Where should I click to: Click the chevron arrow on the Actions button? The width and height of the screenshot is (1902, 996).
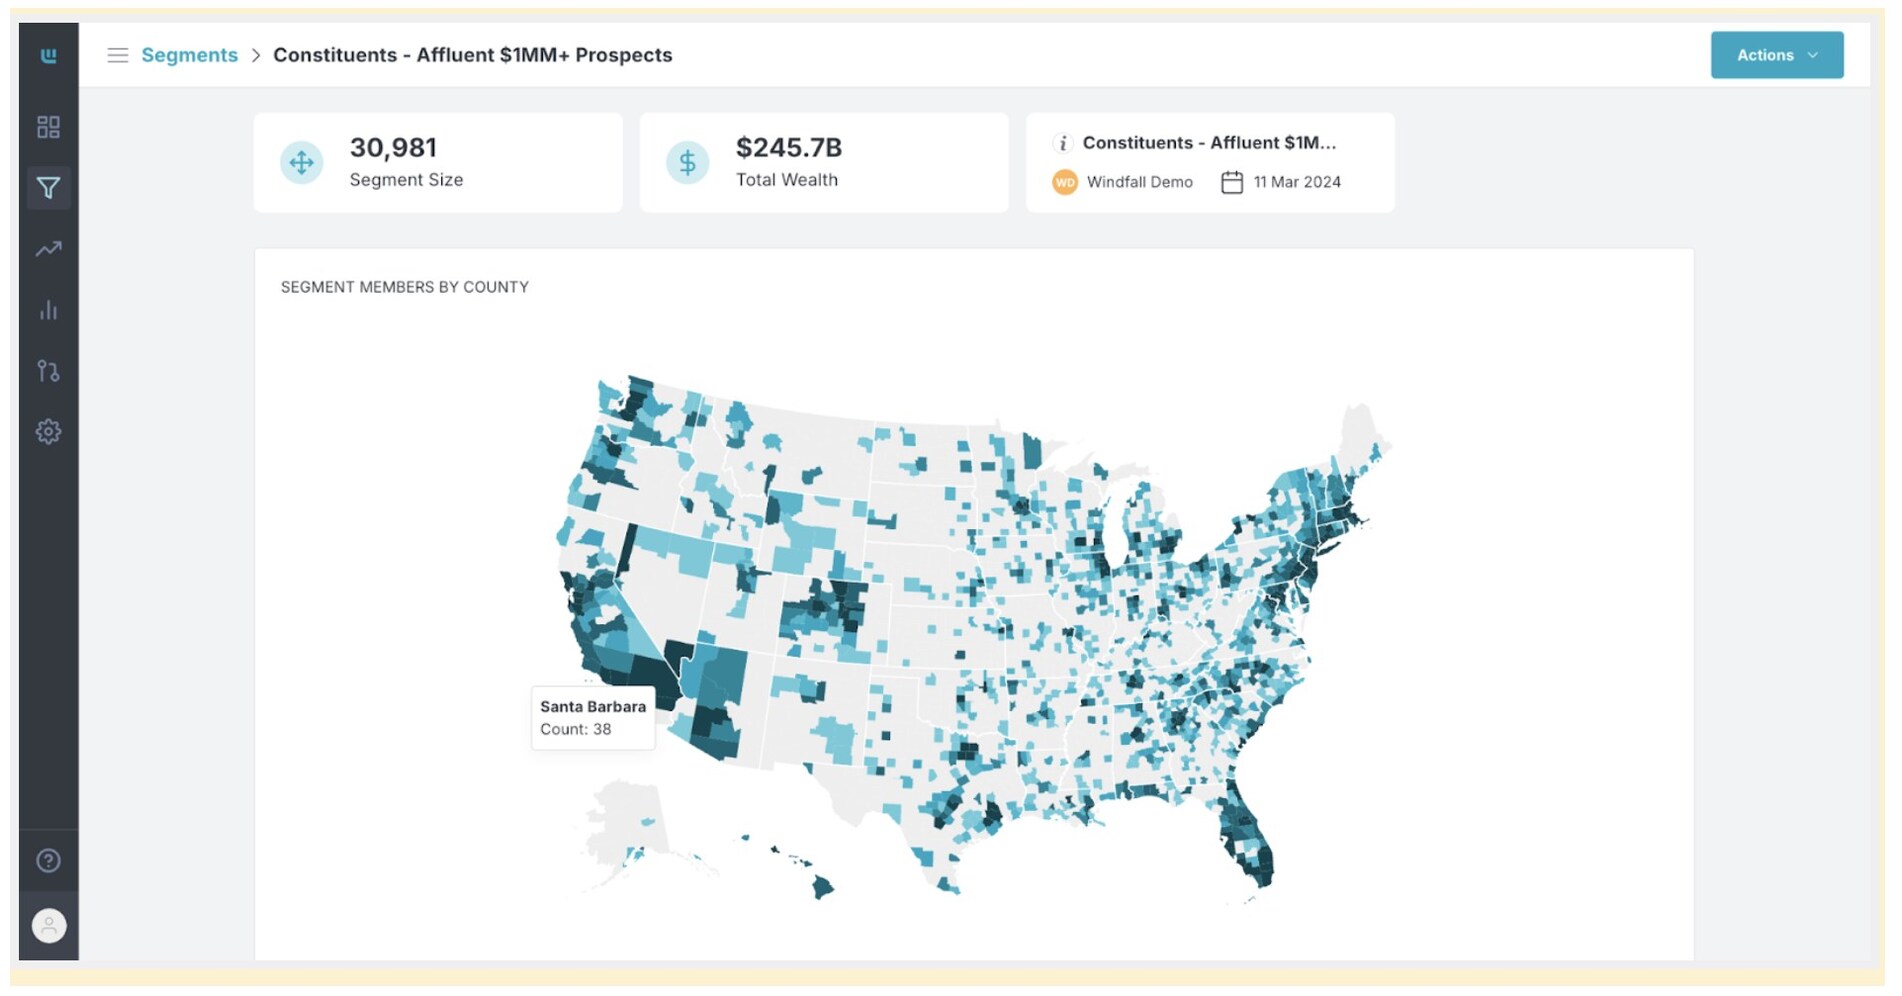(1812, 56)
